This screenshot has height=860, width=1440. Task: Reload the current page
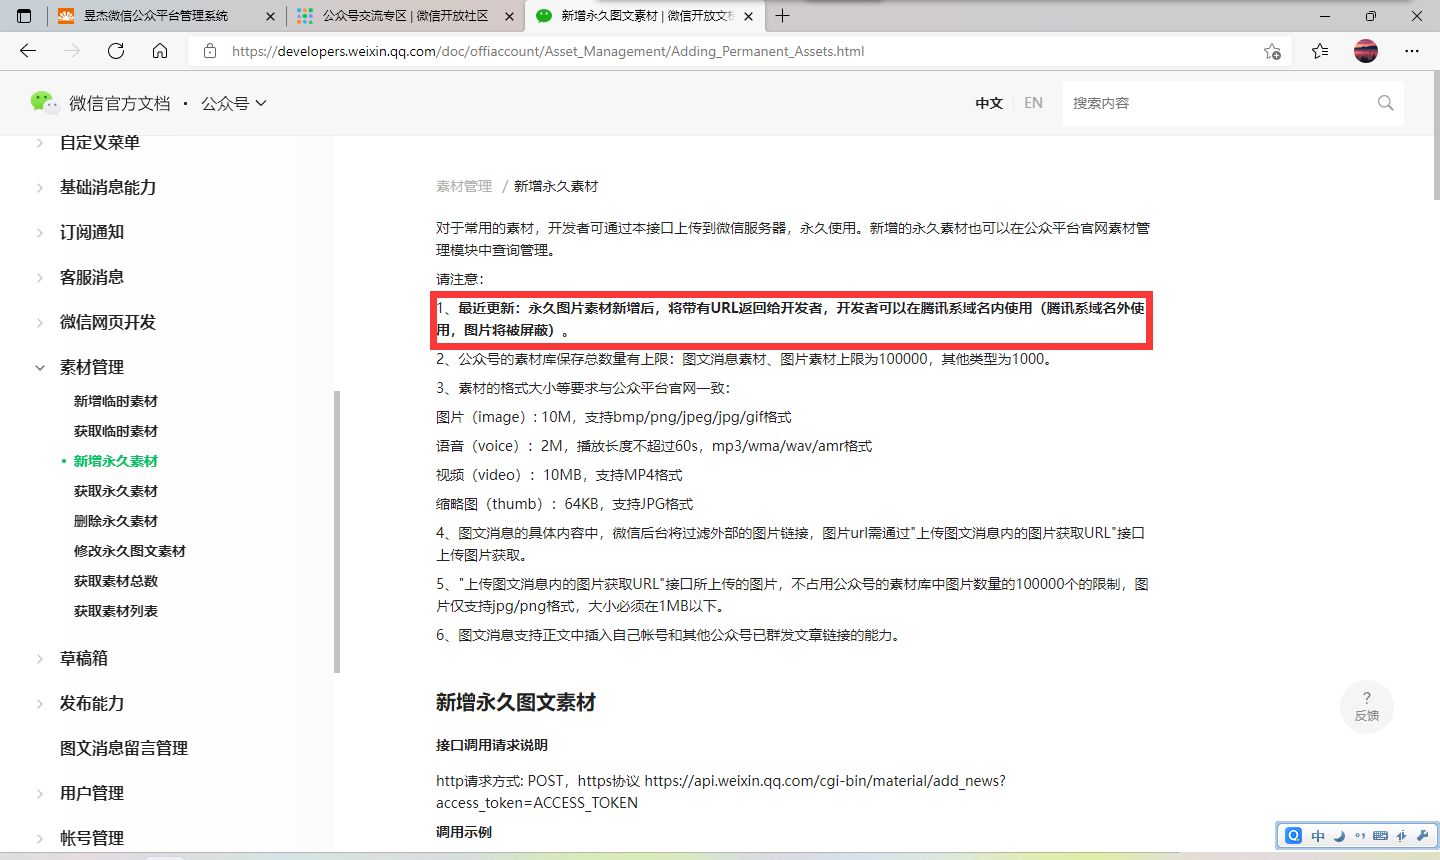116,51
